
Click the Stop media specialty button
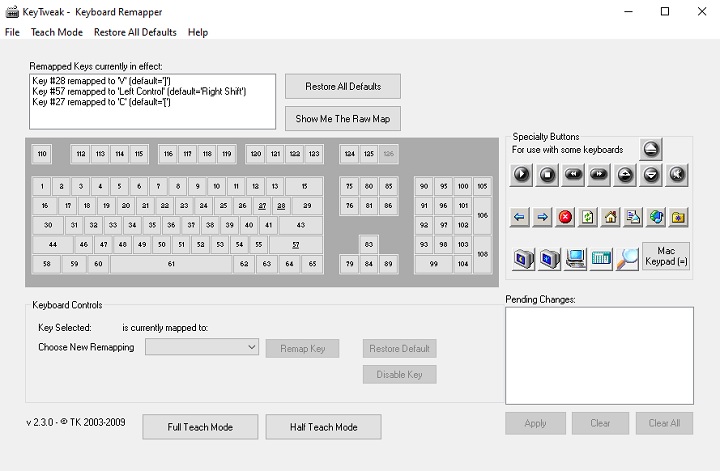coord(547,175)
